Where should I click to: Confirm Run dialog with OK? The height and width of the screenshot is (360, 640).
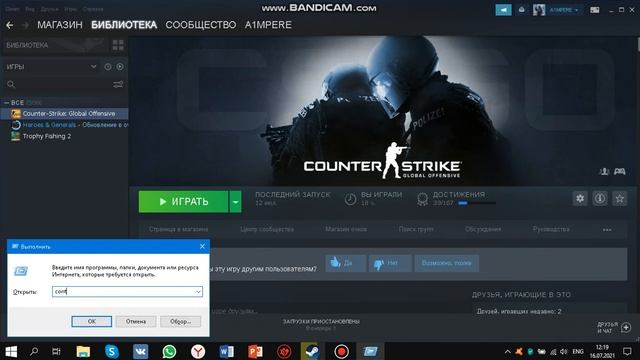click(91, 322)
